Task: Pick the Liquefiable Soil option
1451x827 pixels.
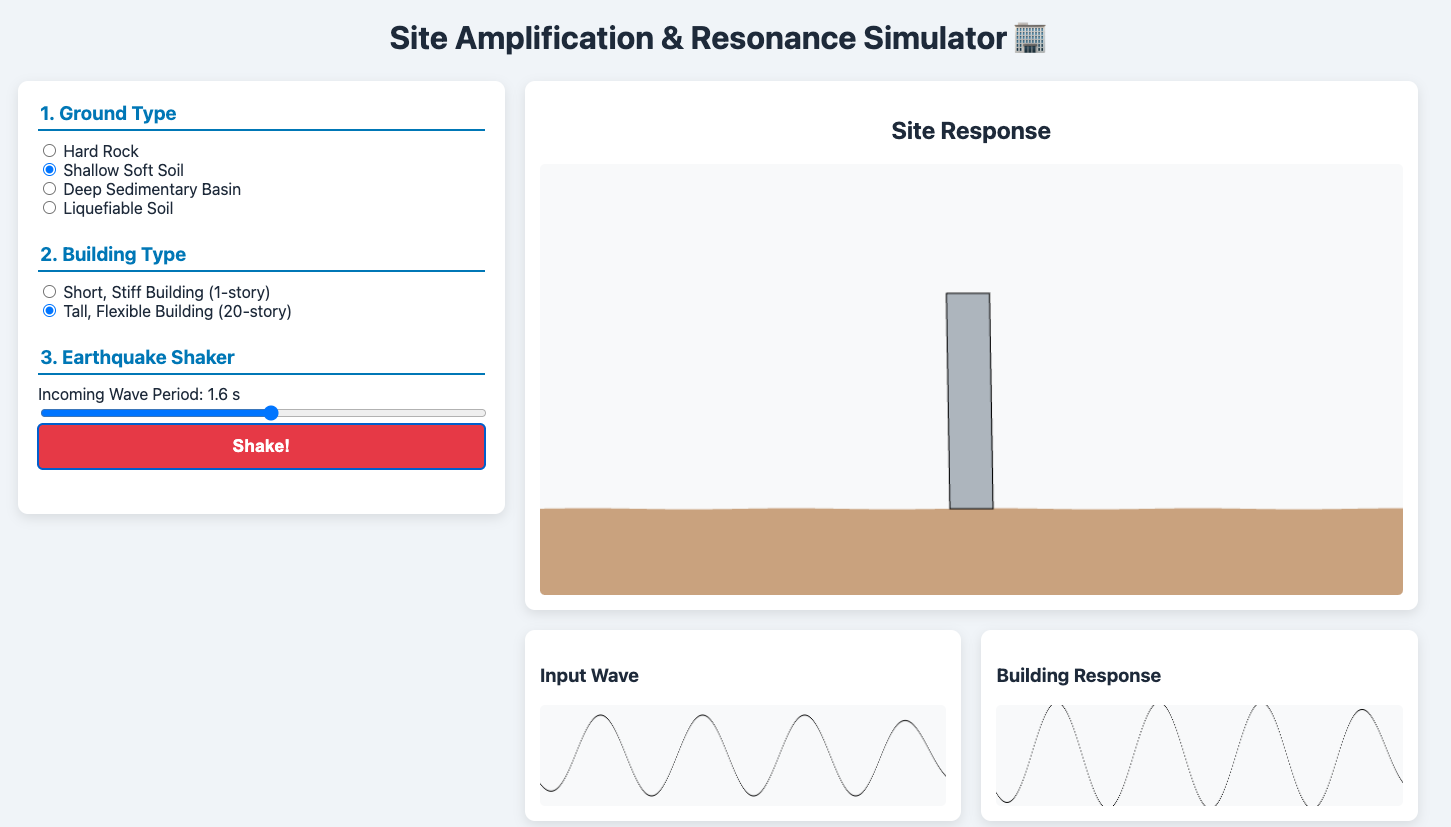Action: coord(49,208)
